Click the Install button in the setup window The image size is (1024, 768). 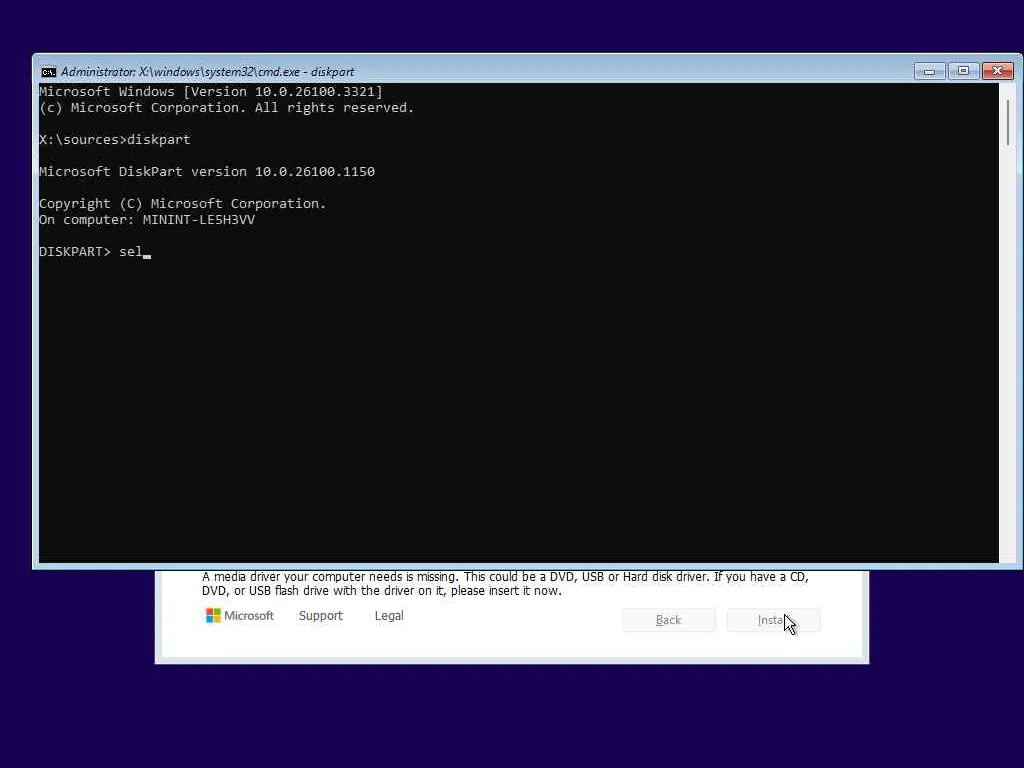coord(773,620)
